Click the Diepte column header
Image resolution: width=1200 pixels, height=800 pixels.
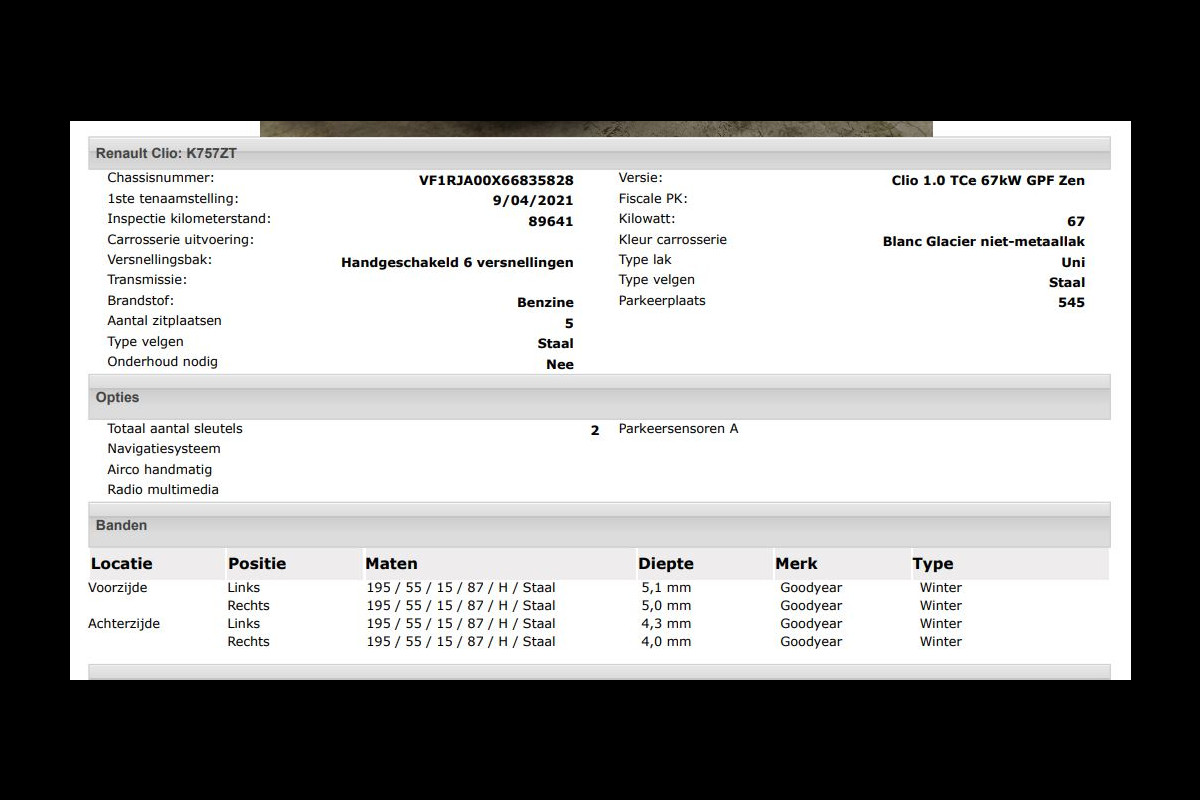[x=666, y=564]
